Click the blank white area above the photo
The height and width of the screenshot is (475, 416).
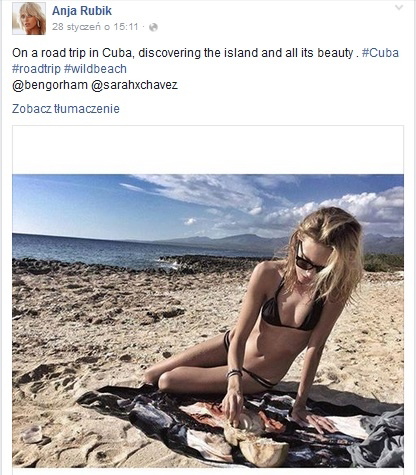pos(208,150)
